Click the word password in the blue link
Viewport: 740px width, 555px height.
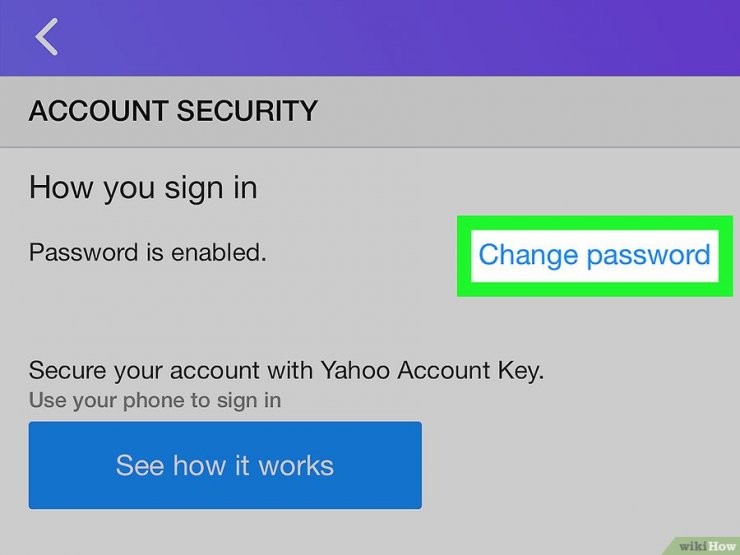648,255
